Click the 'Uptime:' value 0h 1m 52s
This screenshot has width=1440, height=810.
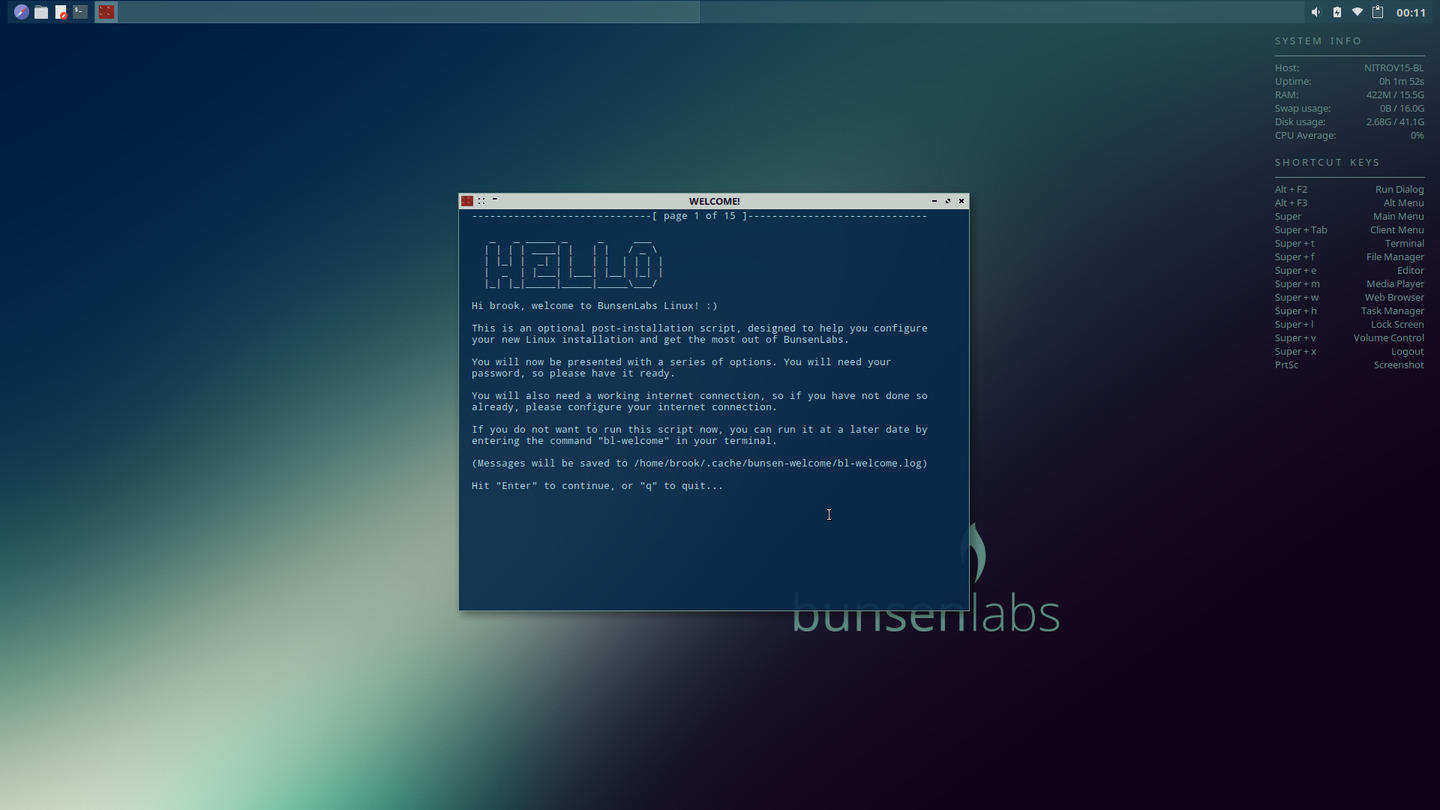coord(1402,81)
